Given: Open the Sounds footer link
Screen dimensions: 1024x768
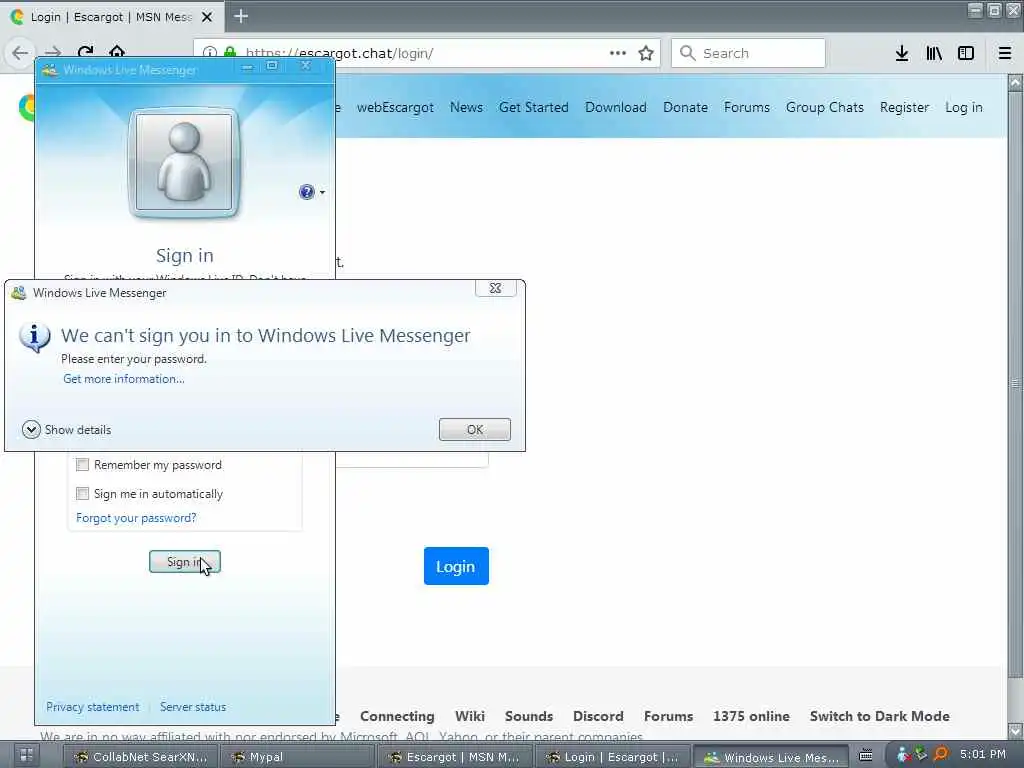Looking at the screenshot, I should [529, 716].
